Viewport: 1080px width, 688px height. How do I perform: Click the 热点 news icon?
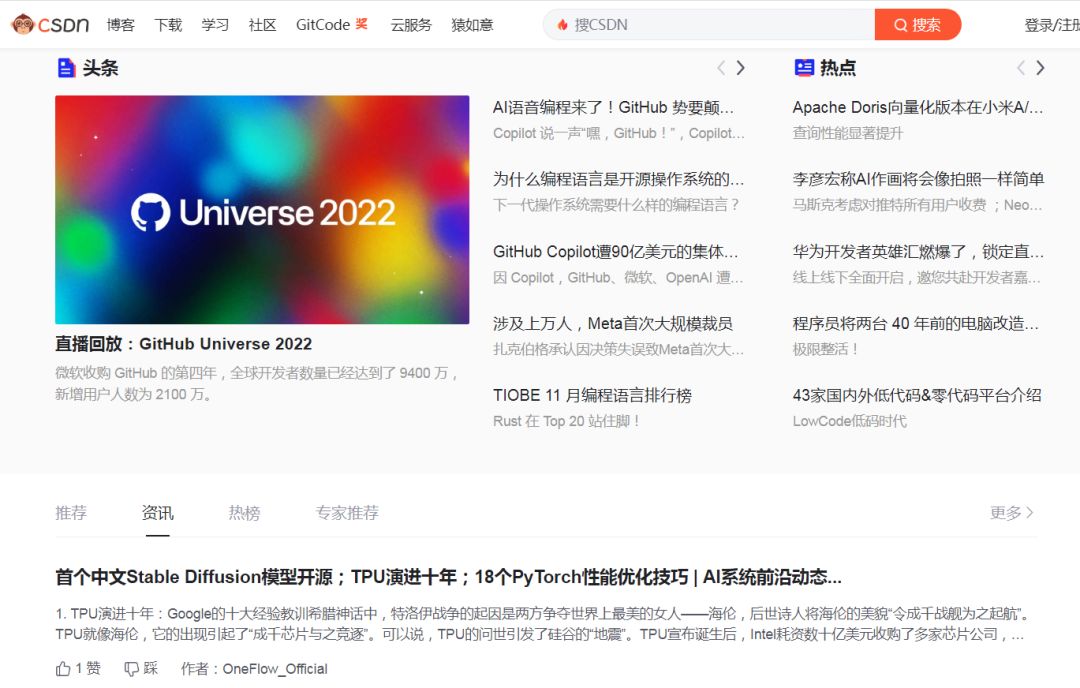coord(804,67)
